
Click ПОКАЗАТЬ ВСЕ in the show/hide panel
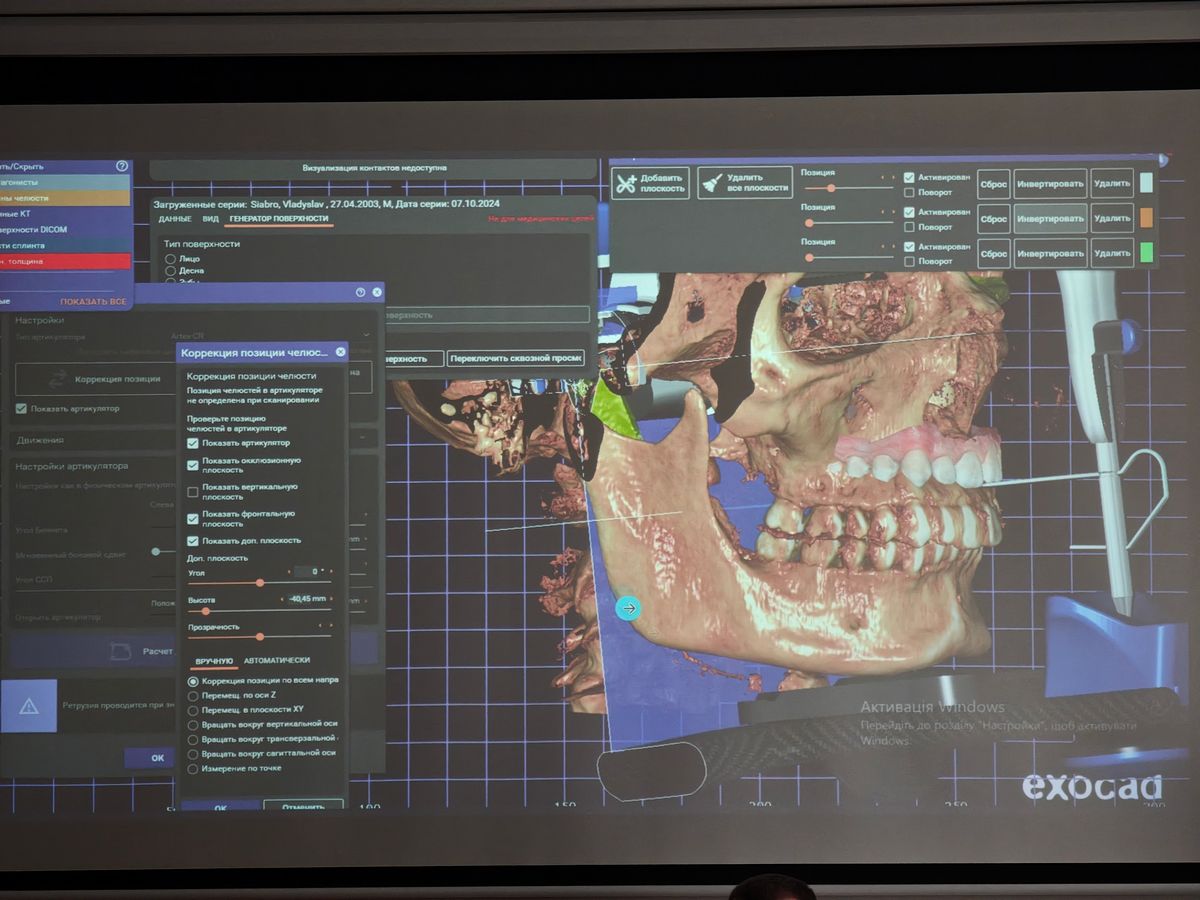click(x=93, y=301)
